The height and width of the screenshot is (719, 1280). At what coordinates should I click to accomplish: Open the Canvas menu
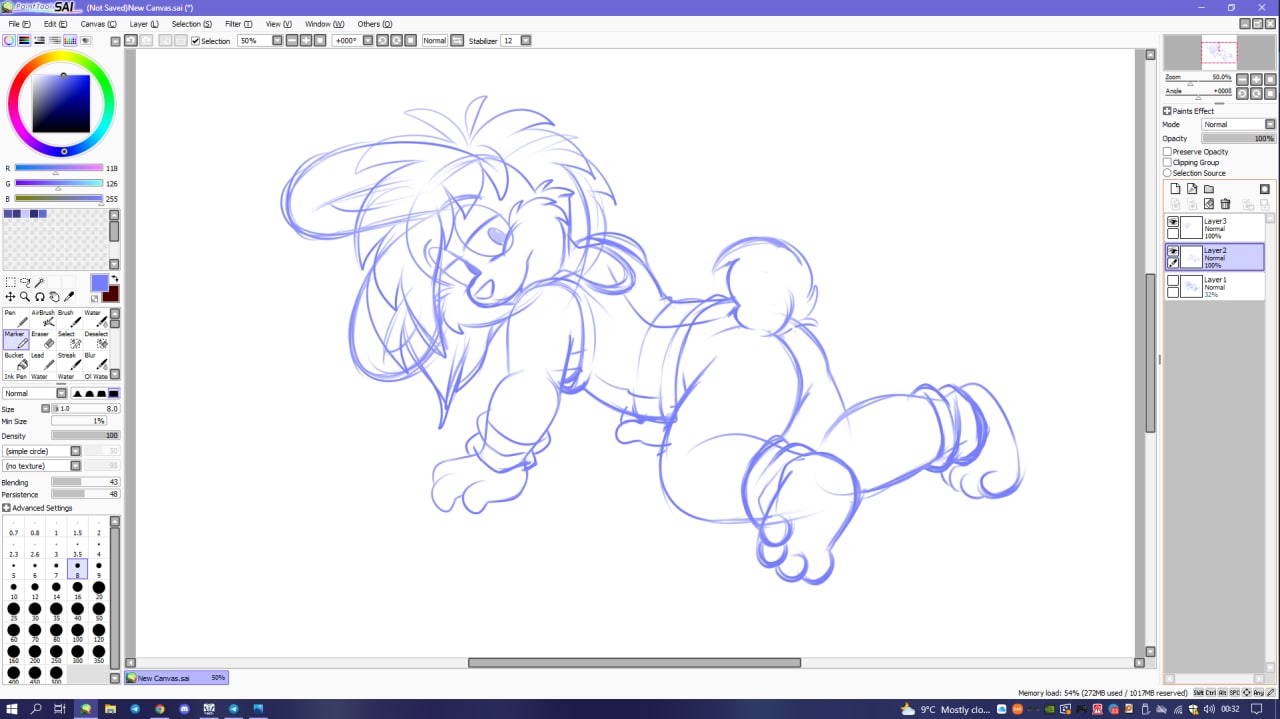click(x=97, y=24)
